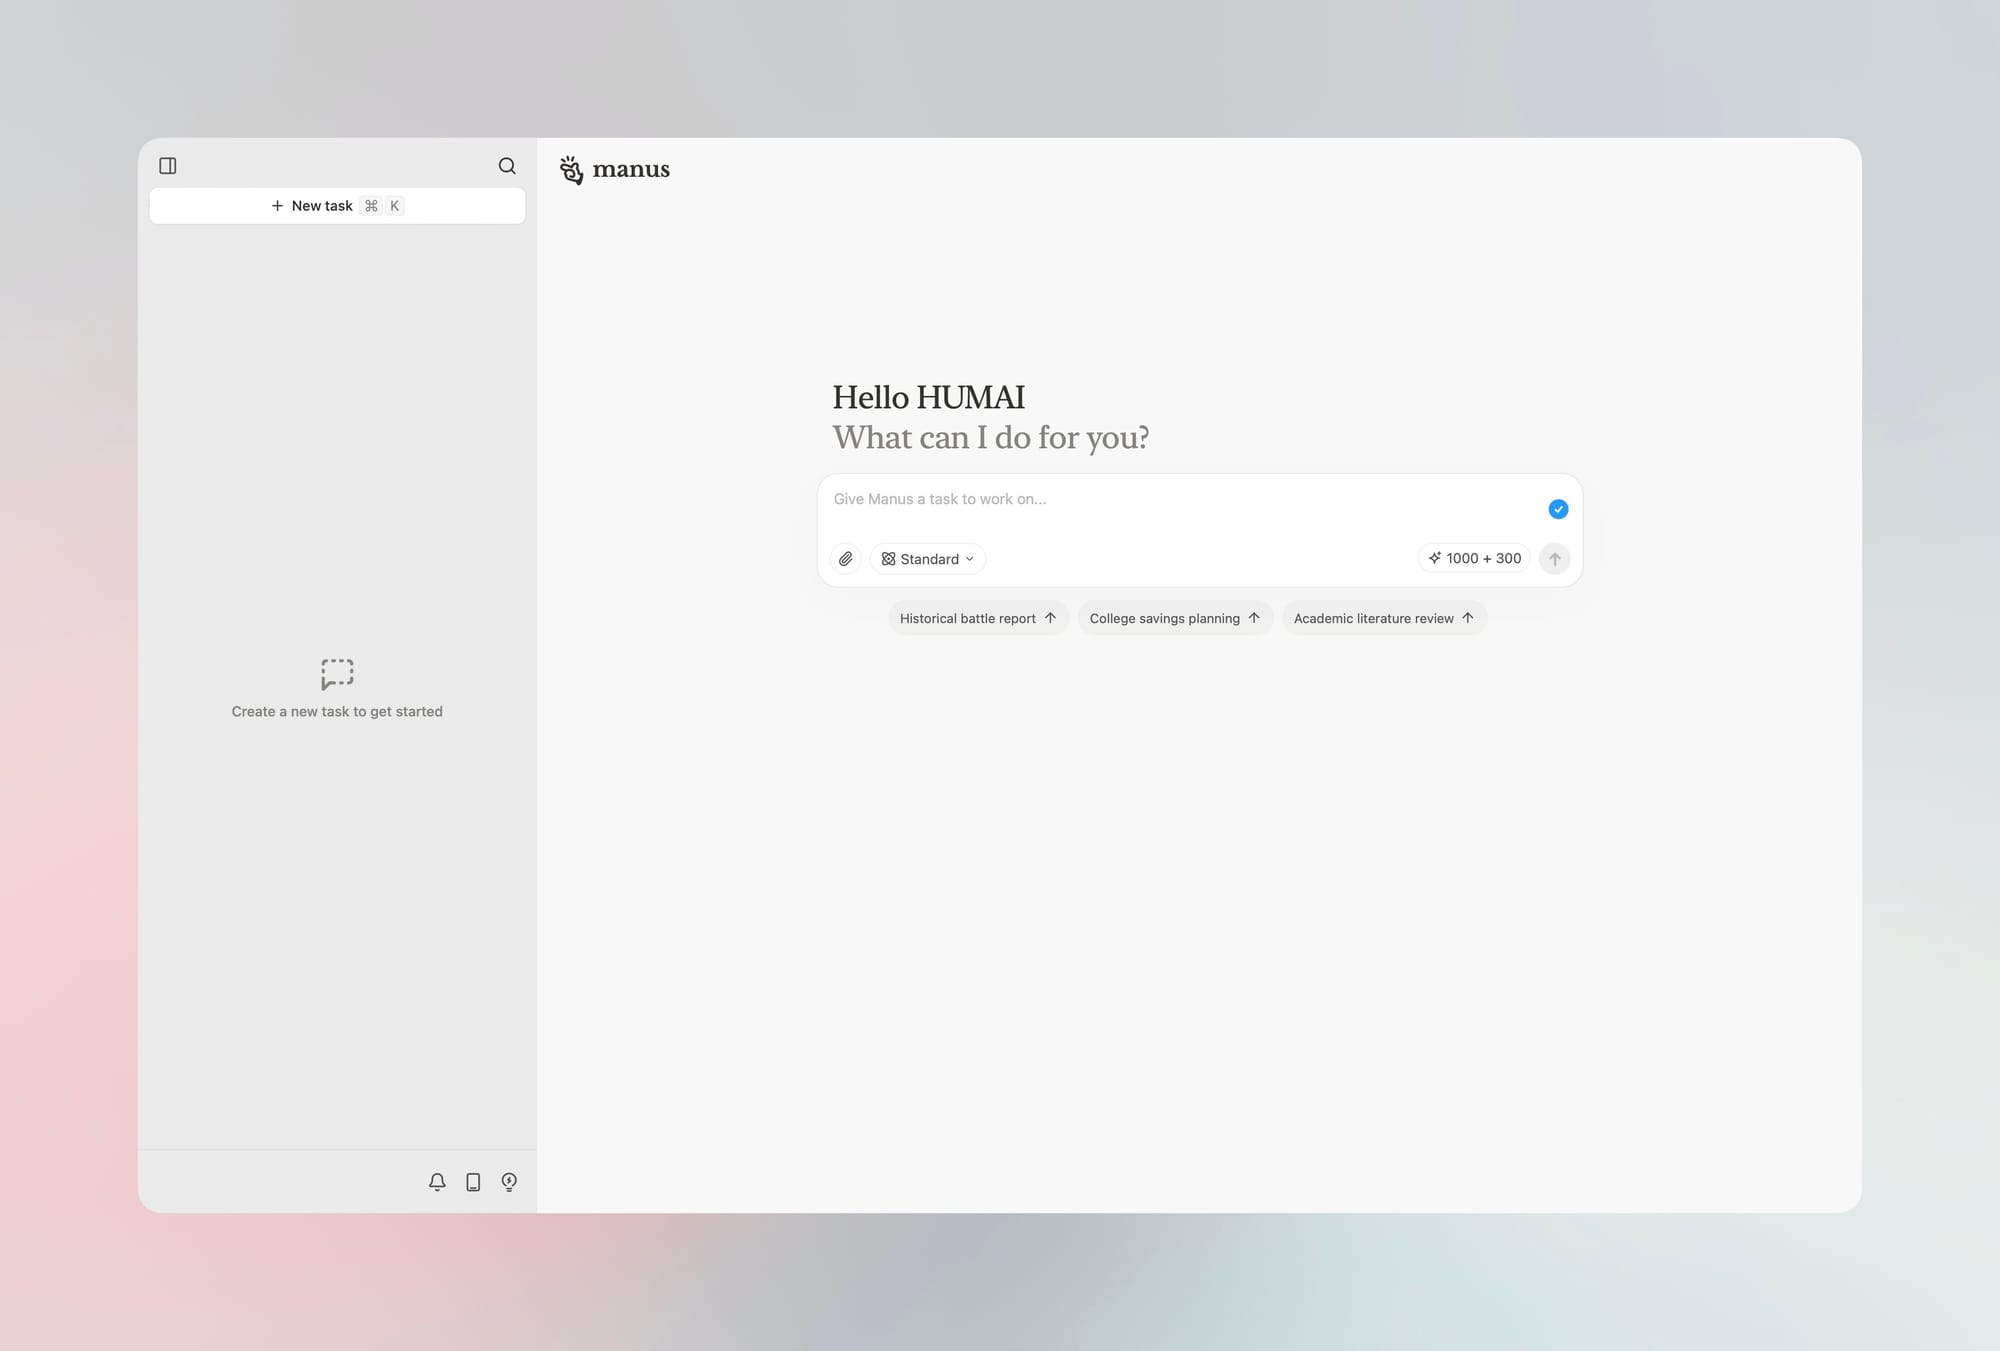Click the K shortcut key badge
The height and width of the screenshot is (1351, 2000).
tap(395, 206)
